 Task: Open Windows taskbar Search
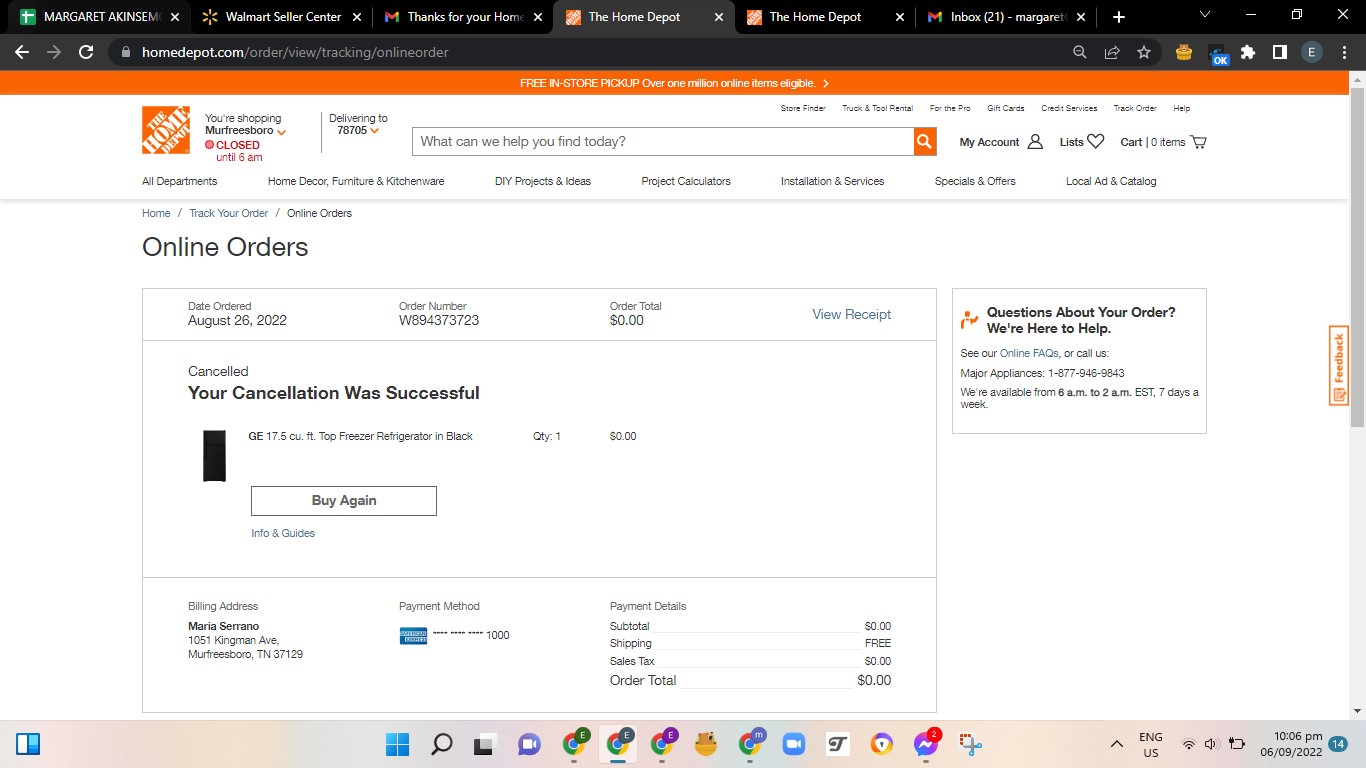click(441, 744)
